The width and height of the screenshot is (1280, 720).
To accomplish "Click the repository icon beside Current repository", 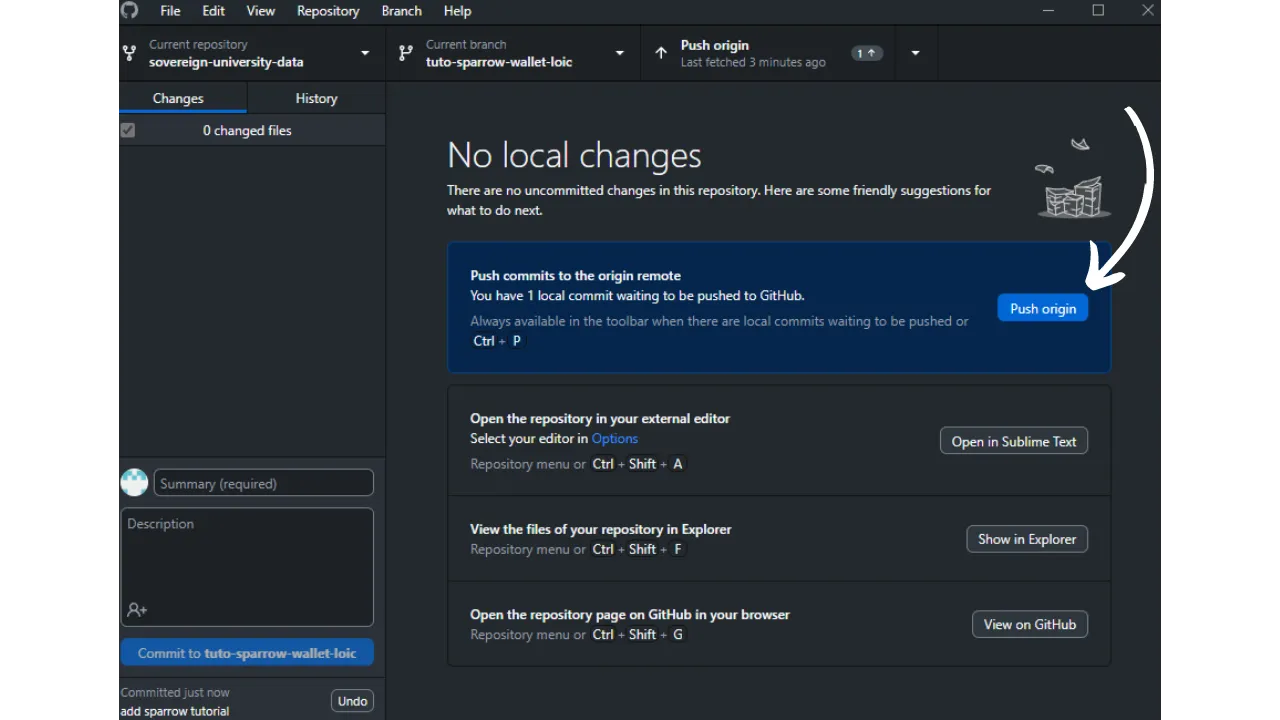I will (129, 53).
